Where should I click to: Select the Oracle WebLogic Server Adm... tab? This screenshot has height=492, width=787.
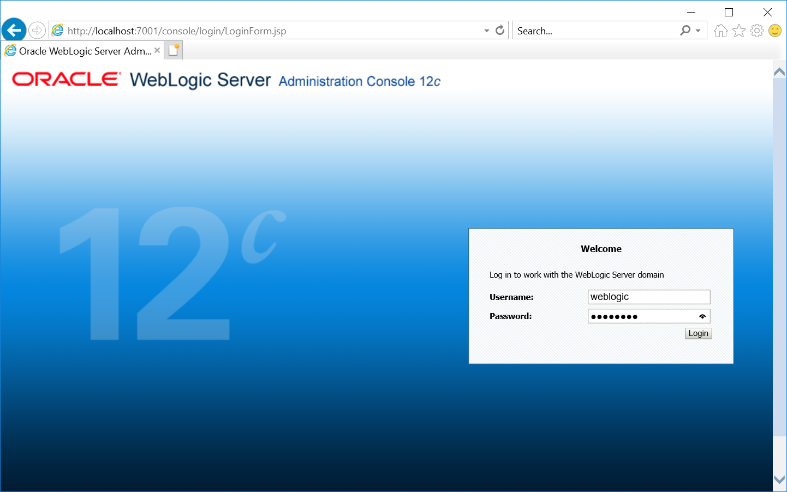[82, 51]
